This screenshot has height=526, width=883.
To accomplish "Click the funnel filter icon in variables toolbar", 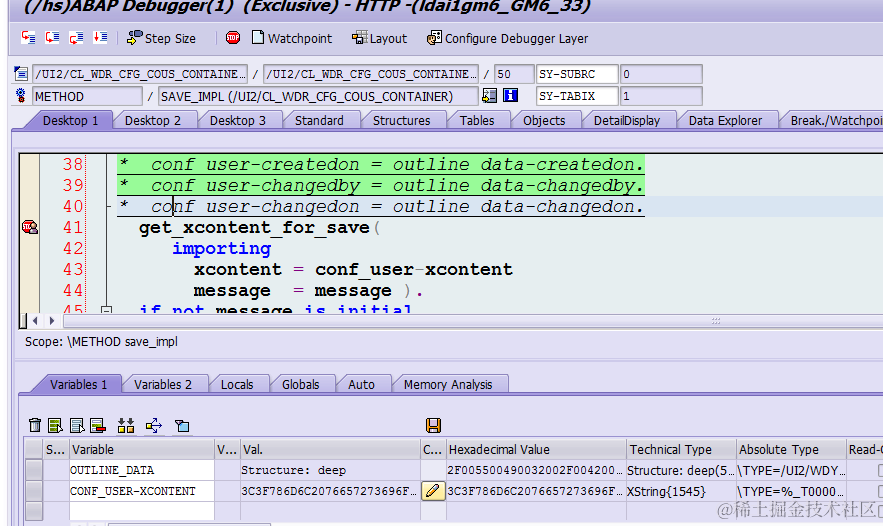I will tap(182, 425).
